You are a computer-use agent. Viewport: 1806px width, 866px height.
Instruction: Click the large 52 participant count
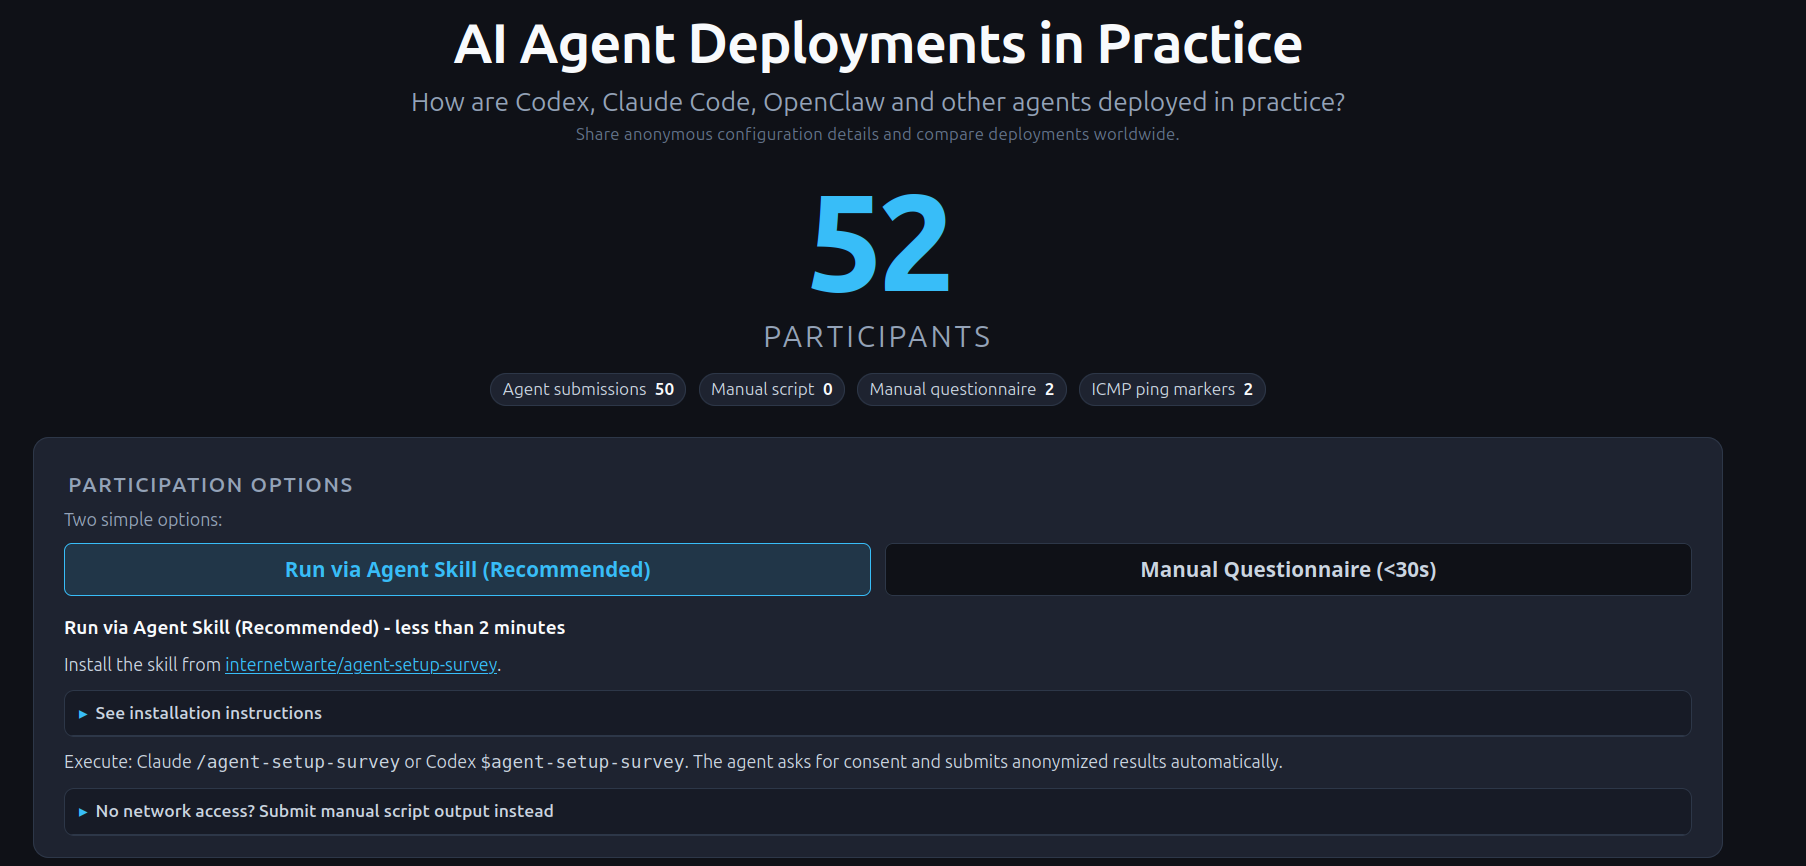(x=879, y=245)
